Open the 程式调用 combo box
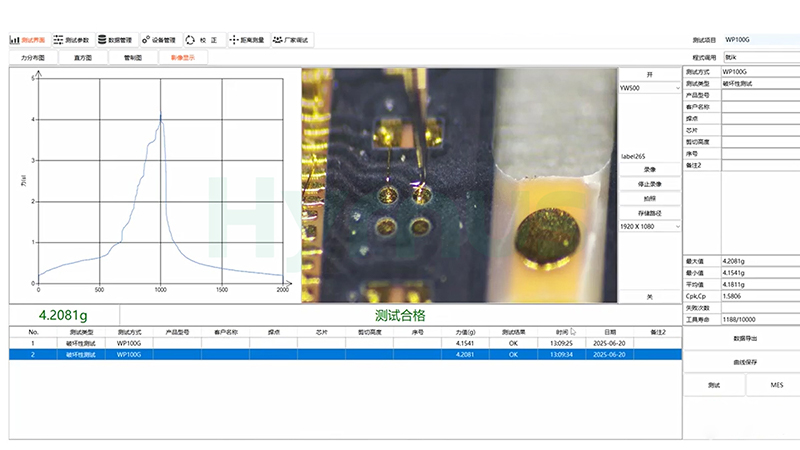 (761, 57)
